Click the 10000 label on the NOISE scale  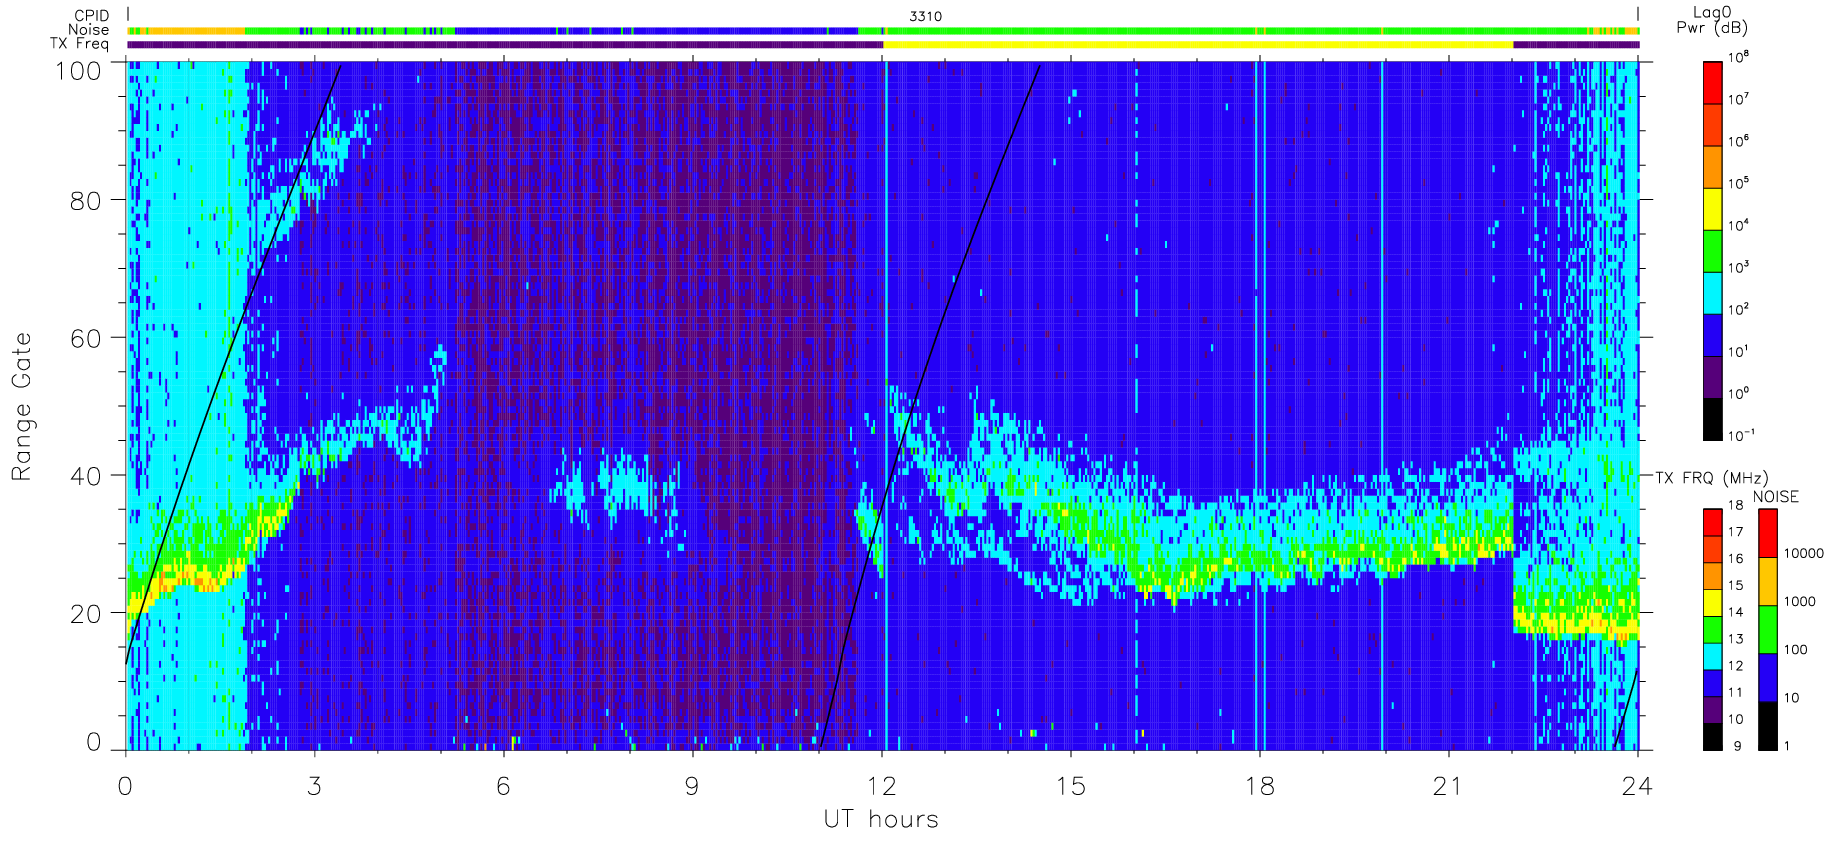coord(1804,554)
